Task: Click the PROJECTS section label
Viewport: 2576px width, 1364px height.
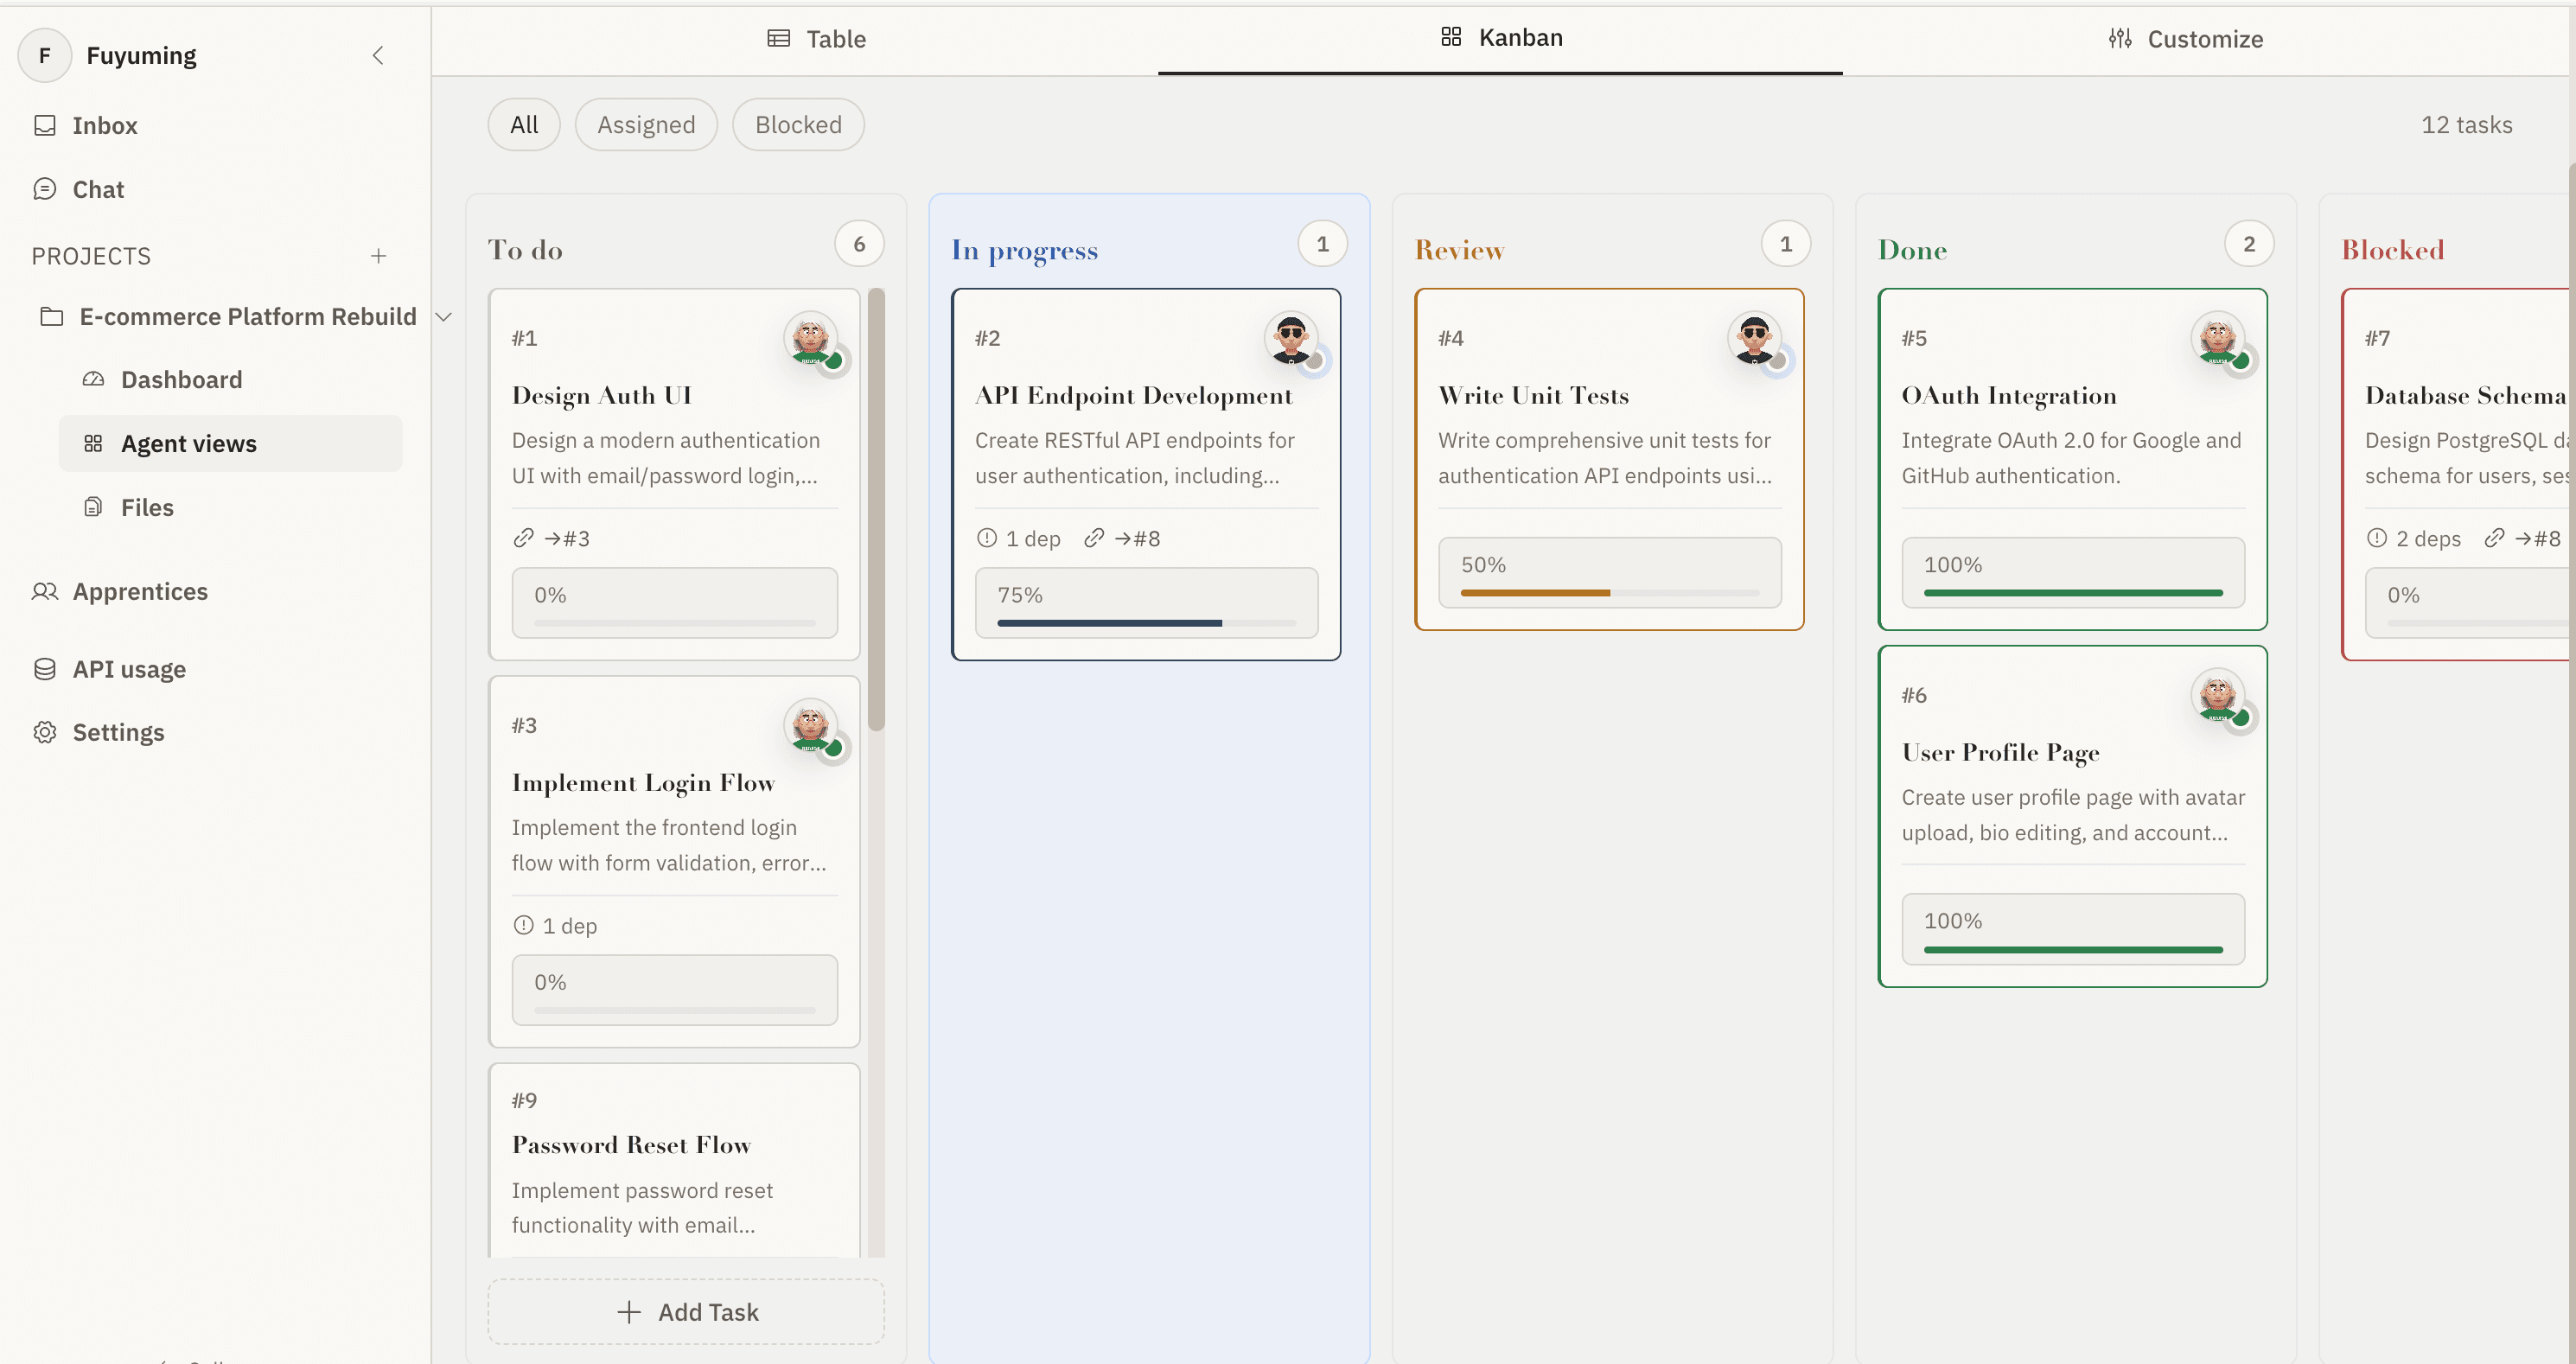Action: [91, 256]
